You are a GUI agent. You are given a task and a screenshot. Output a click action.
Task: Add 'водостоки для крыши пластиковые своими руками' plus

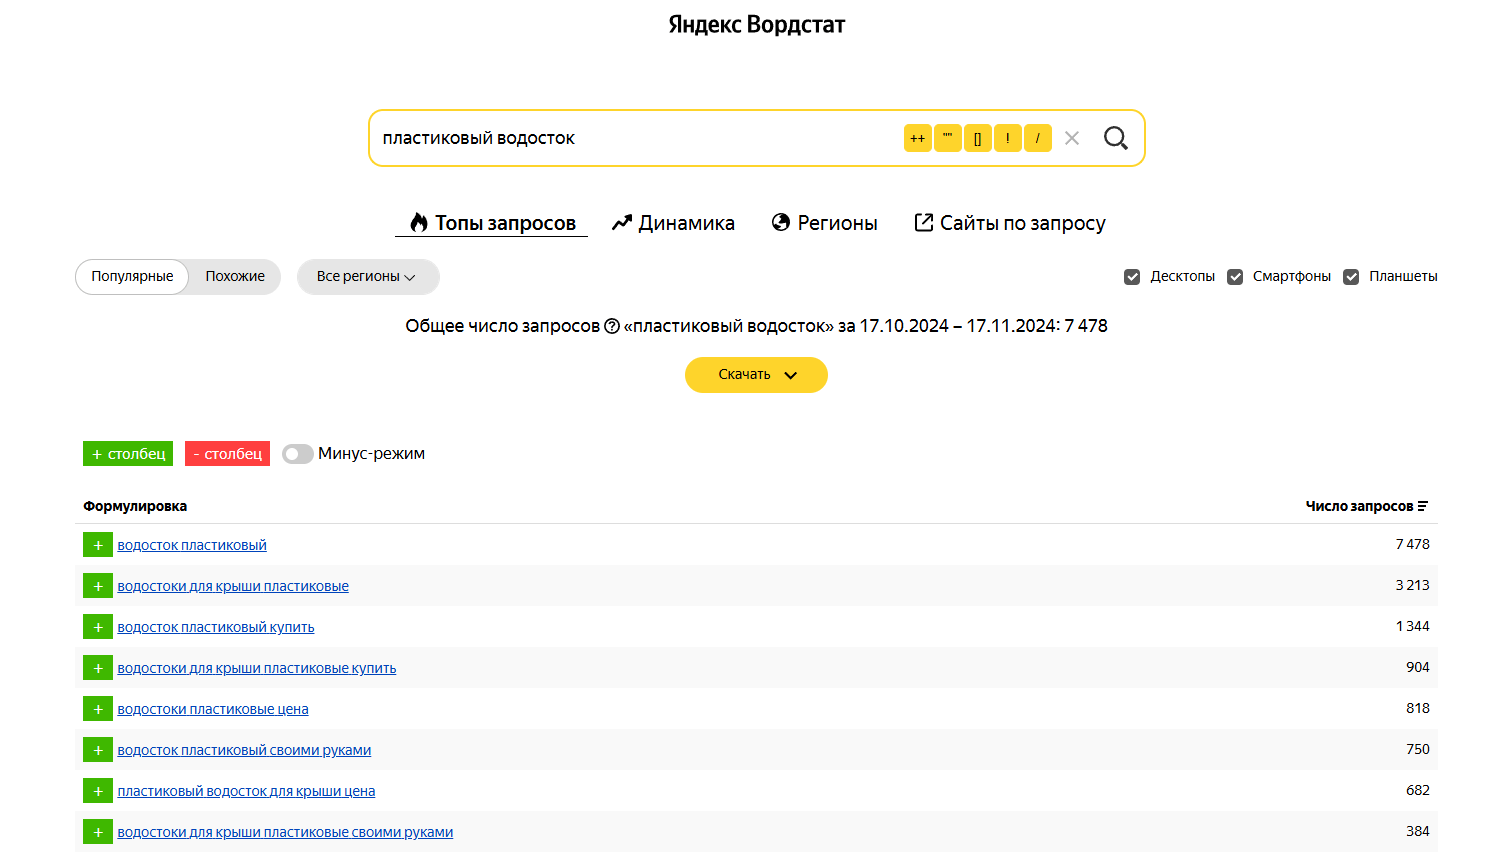[x=98, y=832]
